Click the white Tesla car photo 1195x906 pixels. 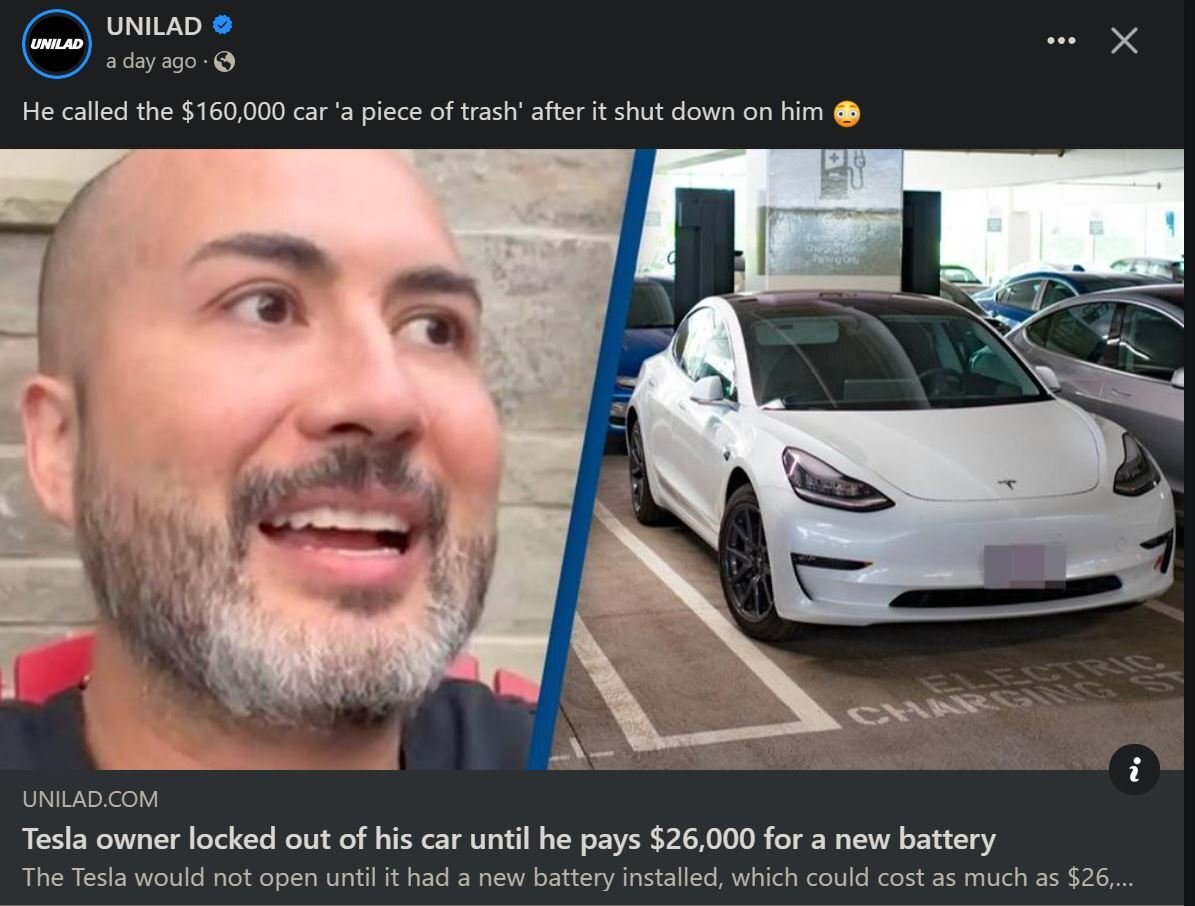[899, 465]
